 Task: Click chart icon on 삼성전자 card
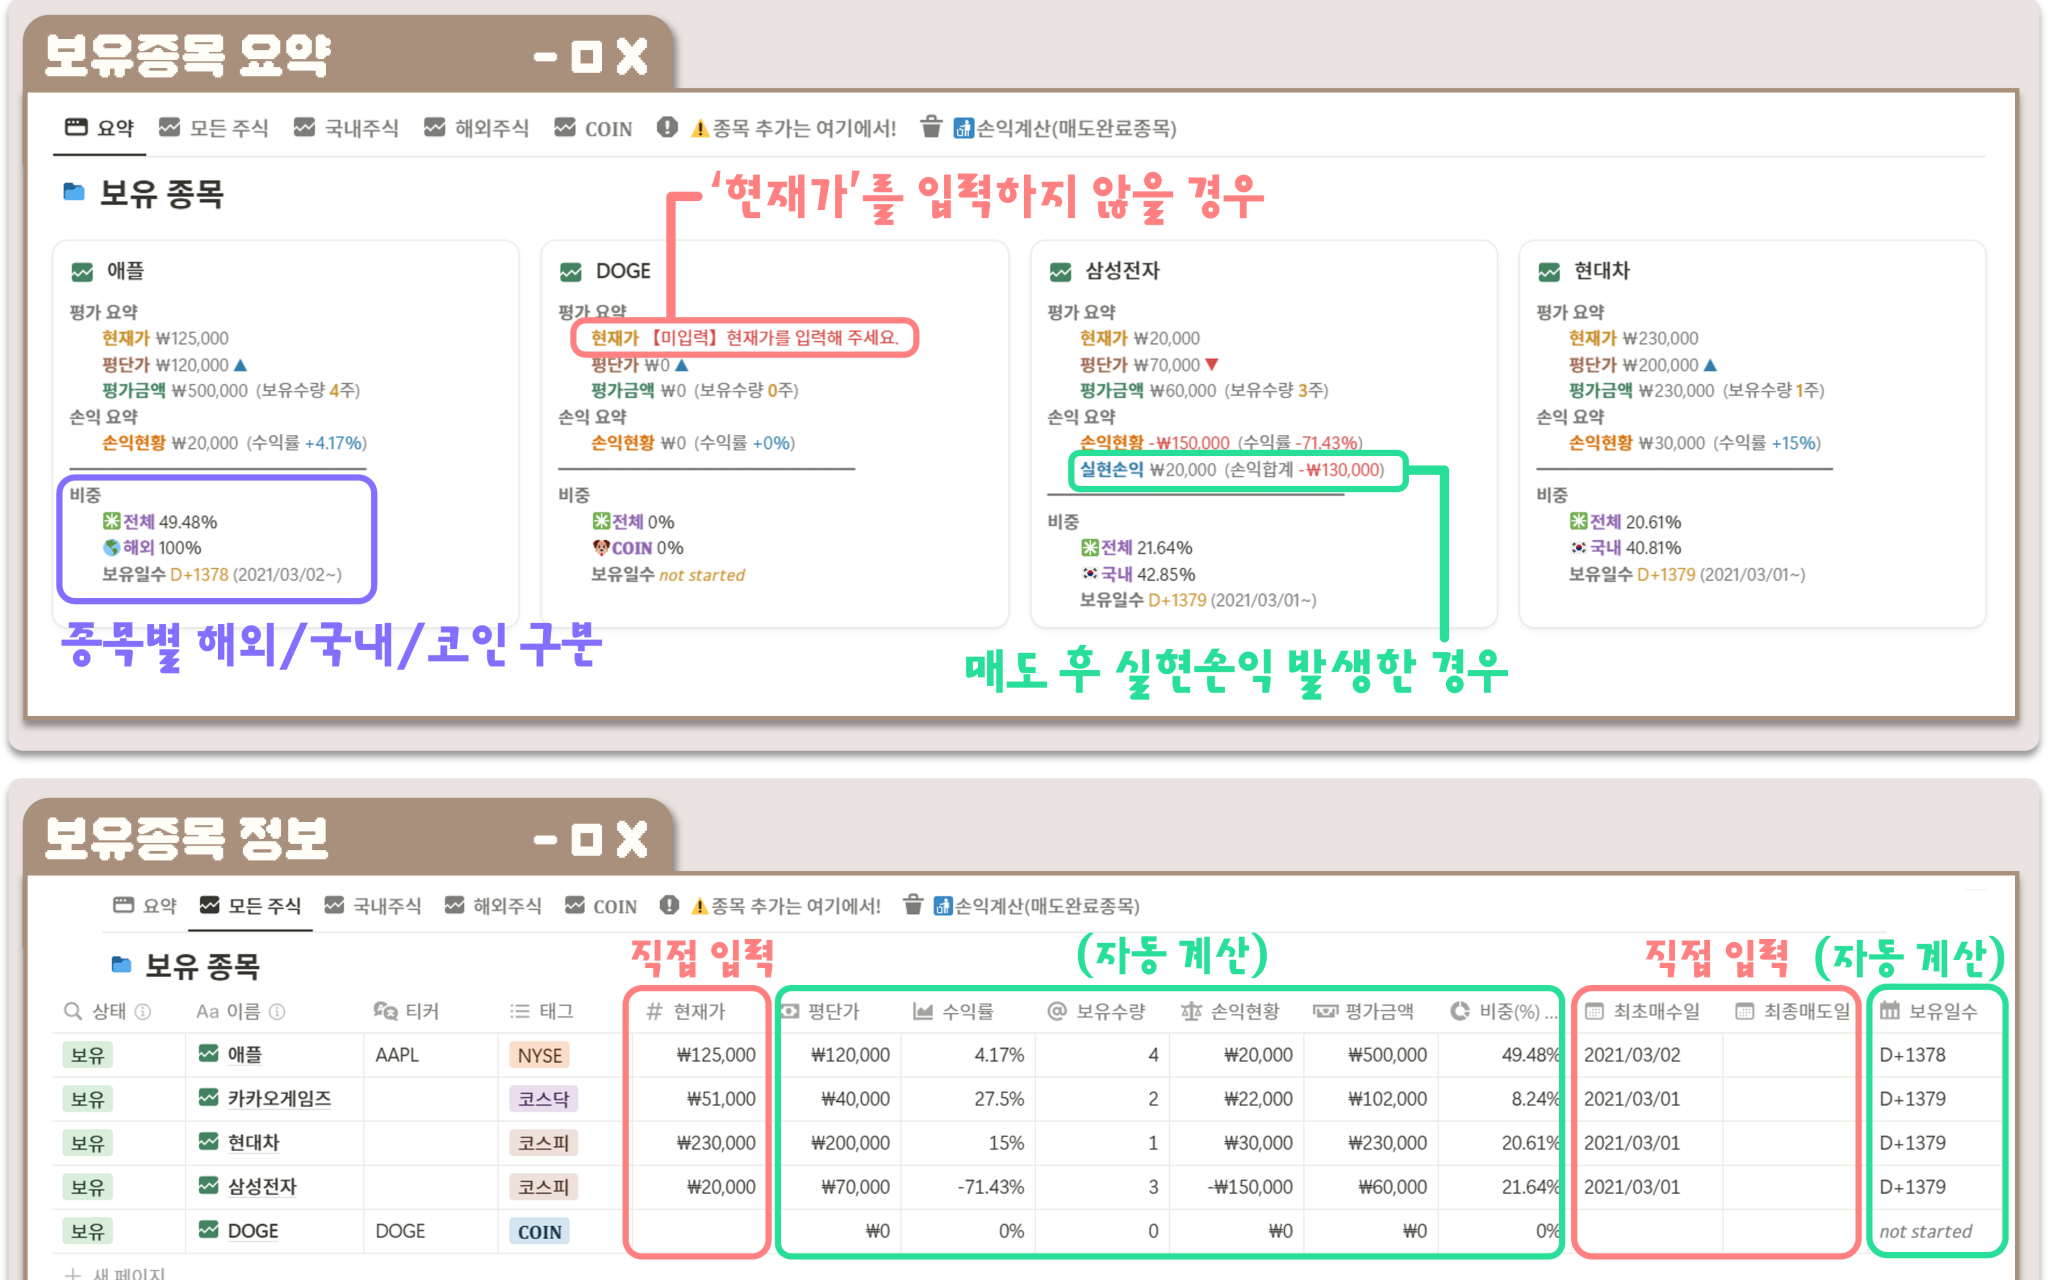click(1060, 272)
